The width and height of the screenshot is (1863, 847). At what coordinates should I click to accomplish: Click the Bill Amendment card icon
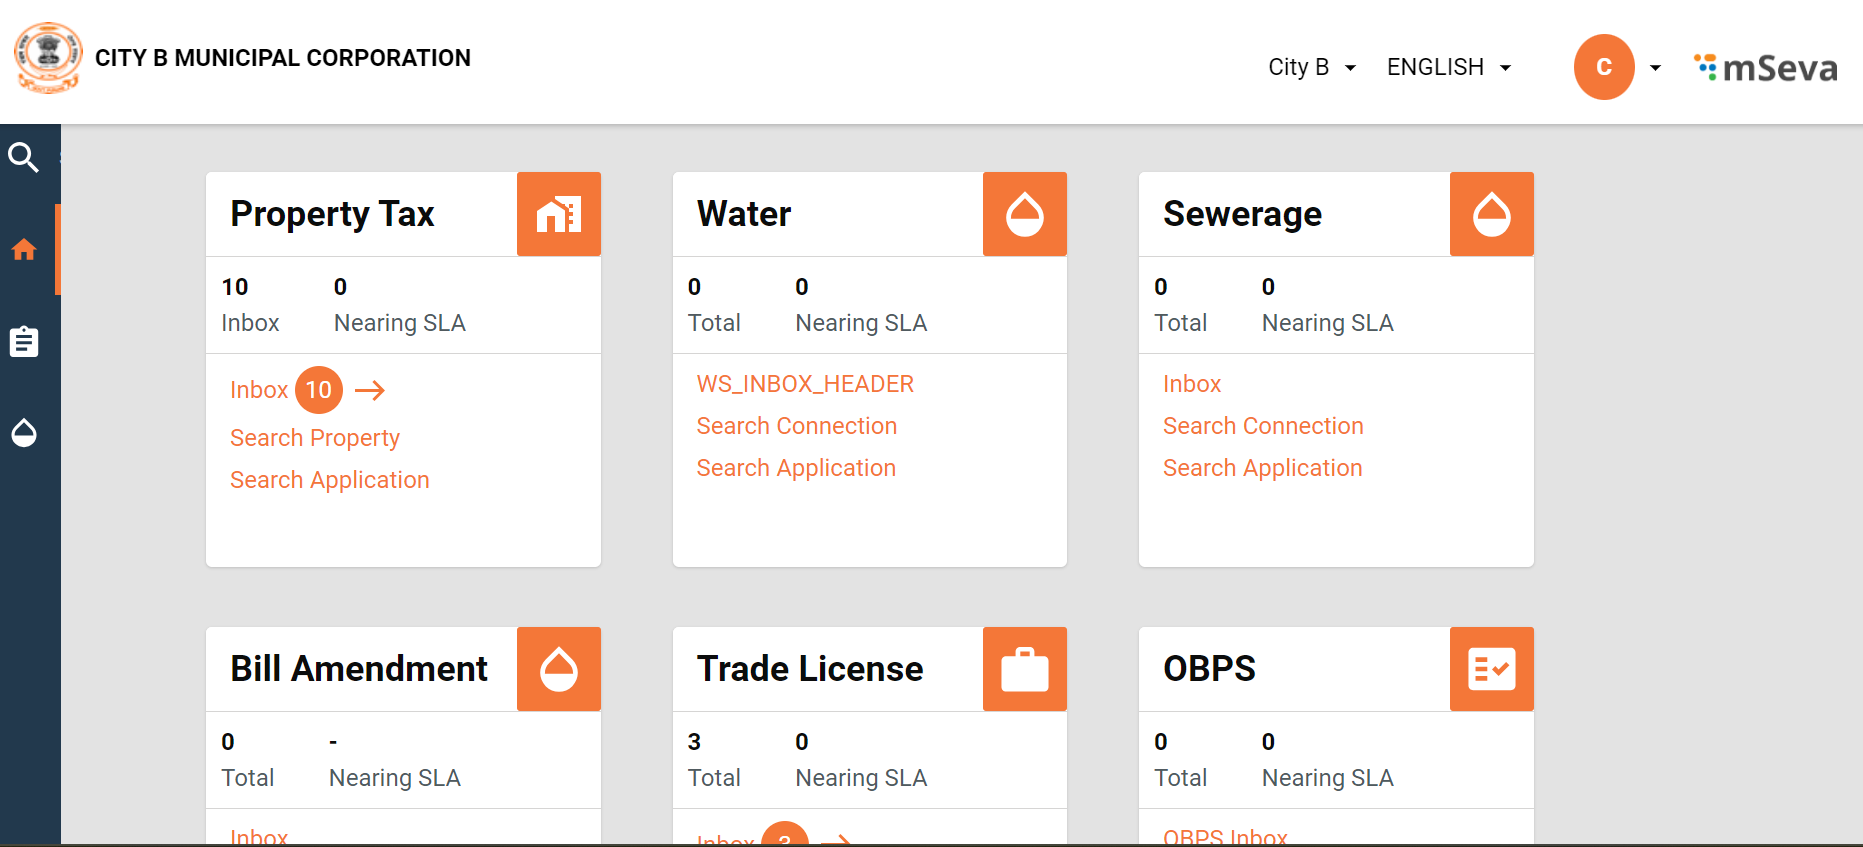click(x=558, y=669)
